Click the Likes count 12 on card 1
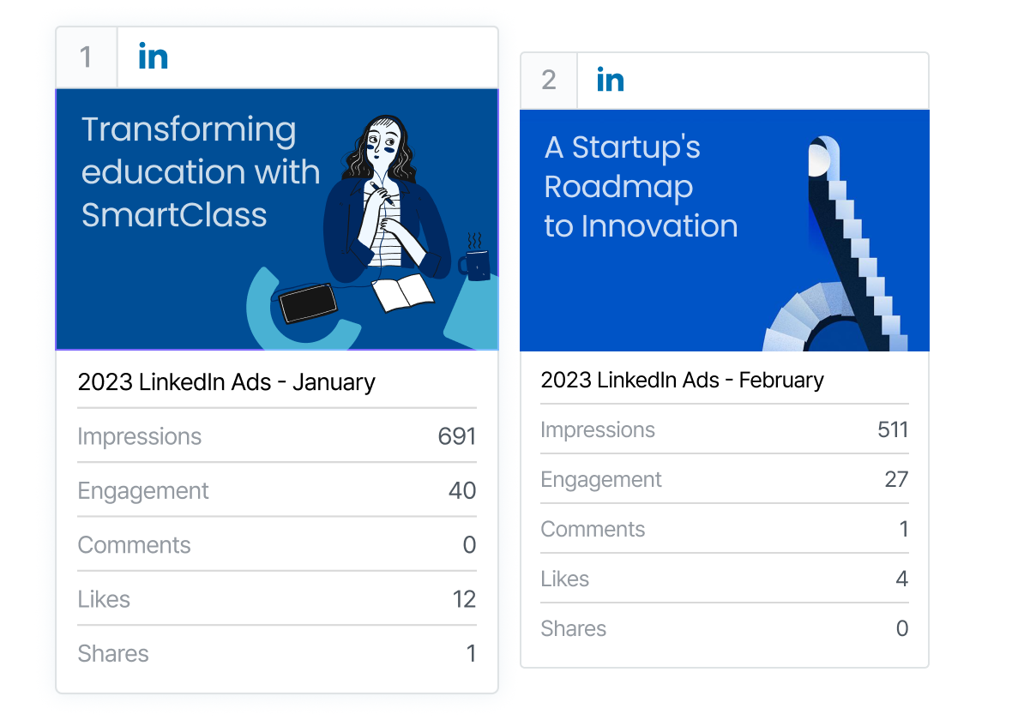This screenshot has height=720, width=1012. click(463, 598)
